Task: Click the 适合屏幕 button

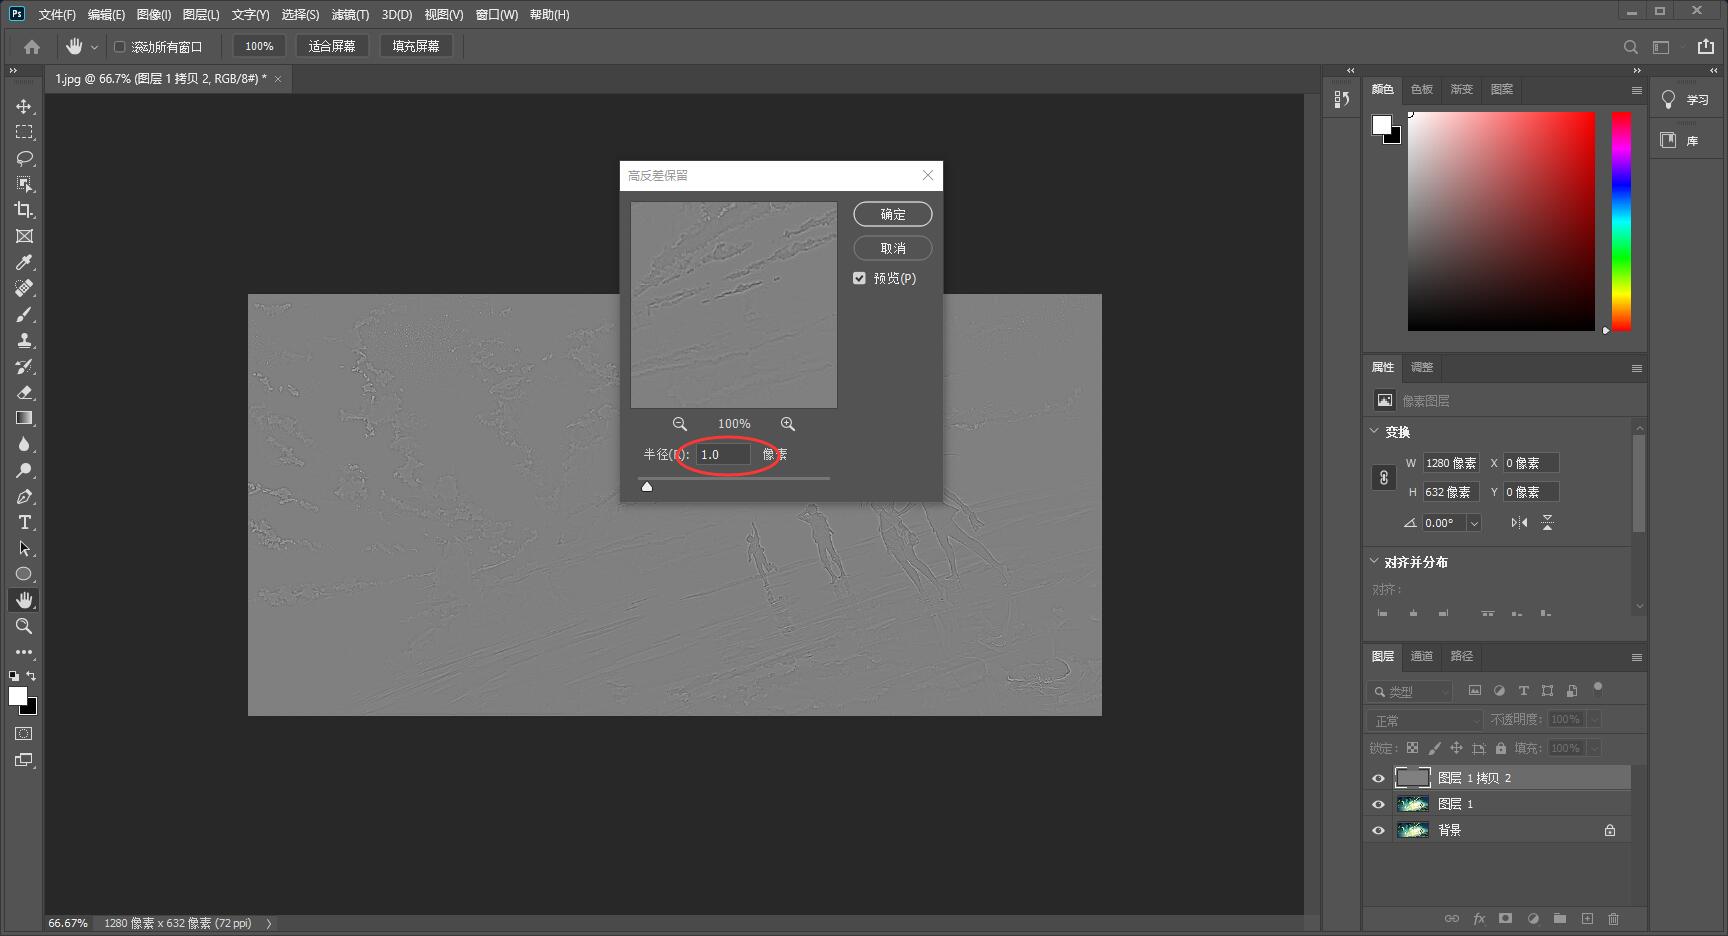Action: coord(332,46)
